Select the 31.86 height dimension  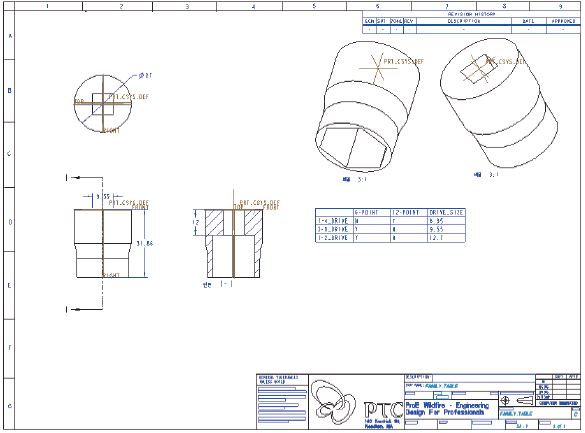[x=144, y=243]
